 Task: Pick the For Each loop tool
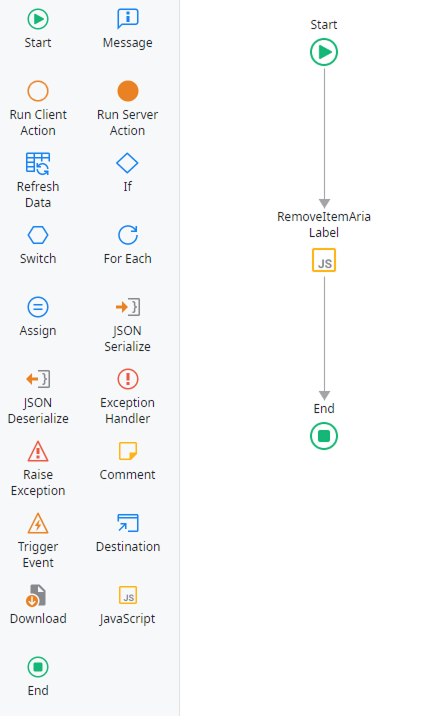(128, 235)
